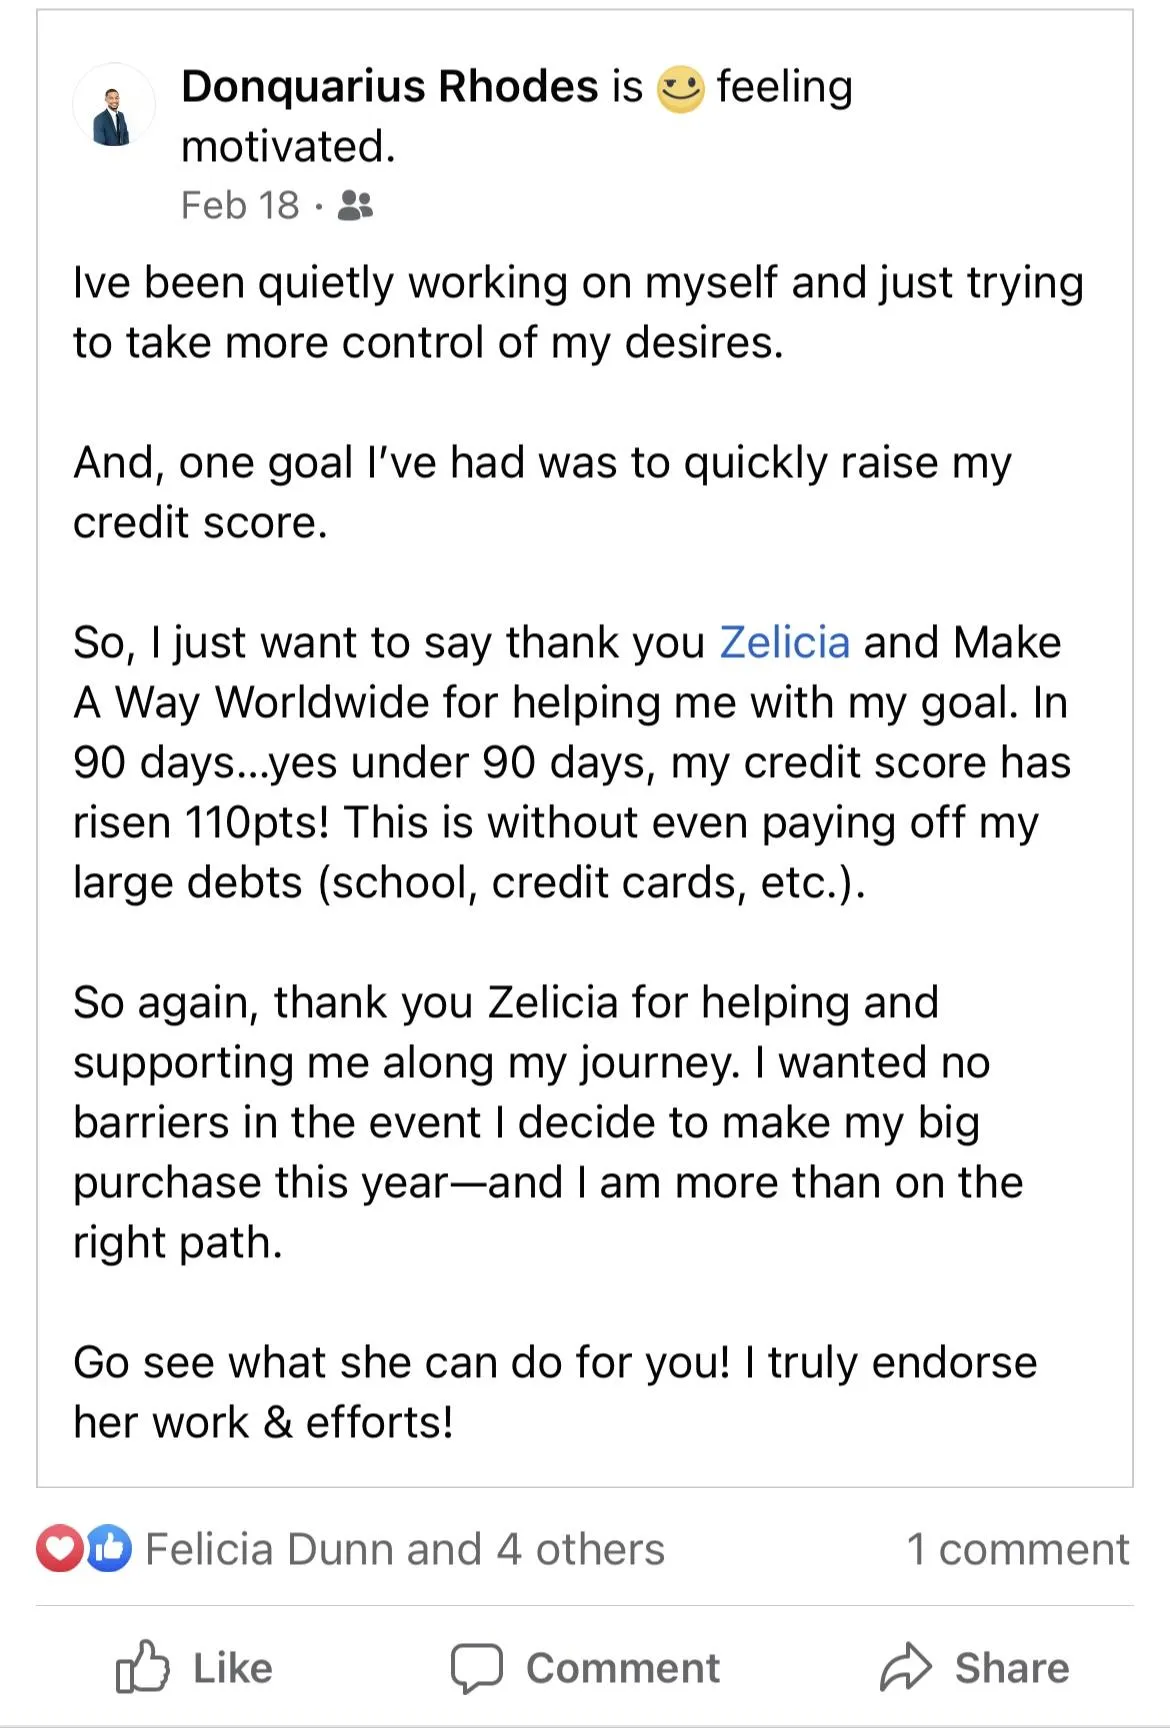
Task: Click the feeling motivated smiley emoji
Action: 680,88
